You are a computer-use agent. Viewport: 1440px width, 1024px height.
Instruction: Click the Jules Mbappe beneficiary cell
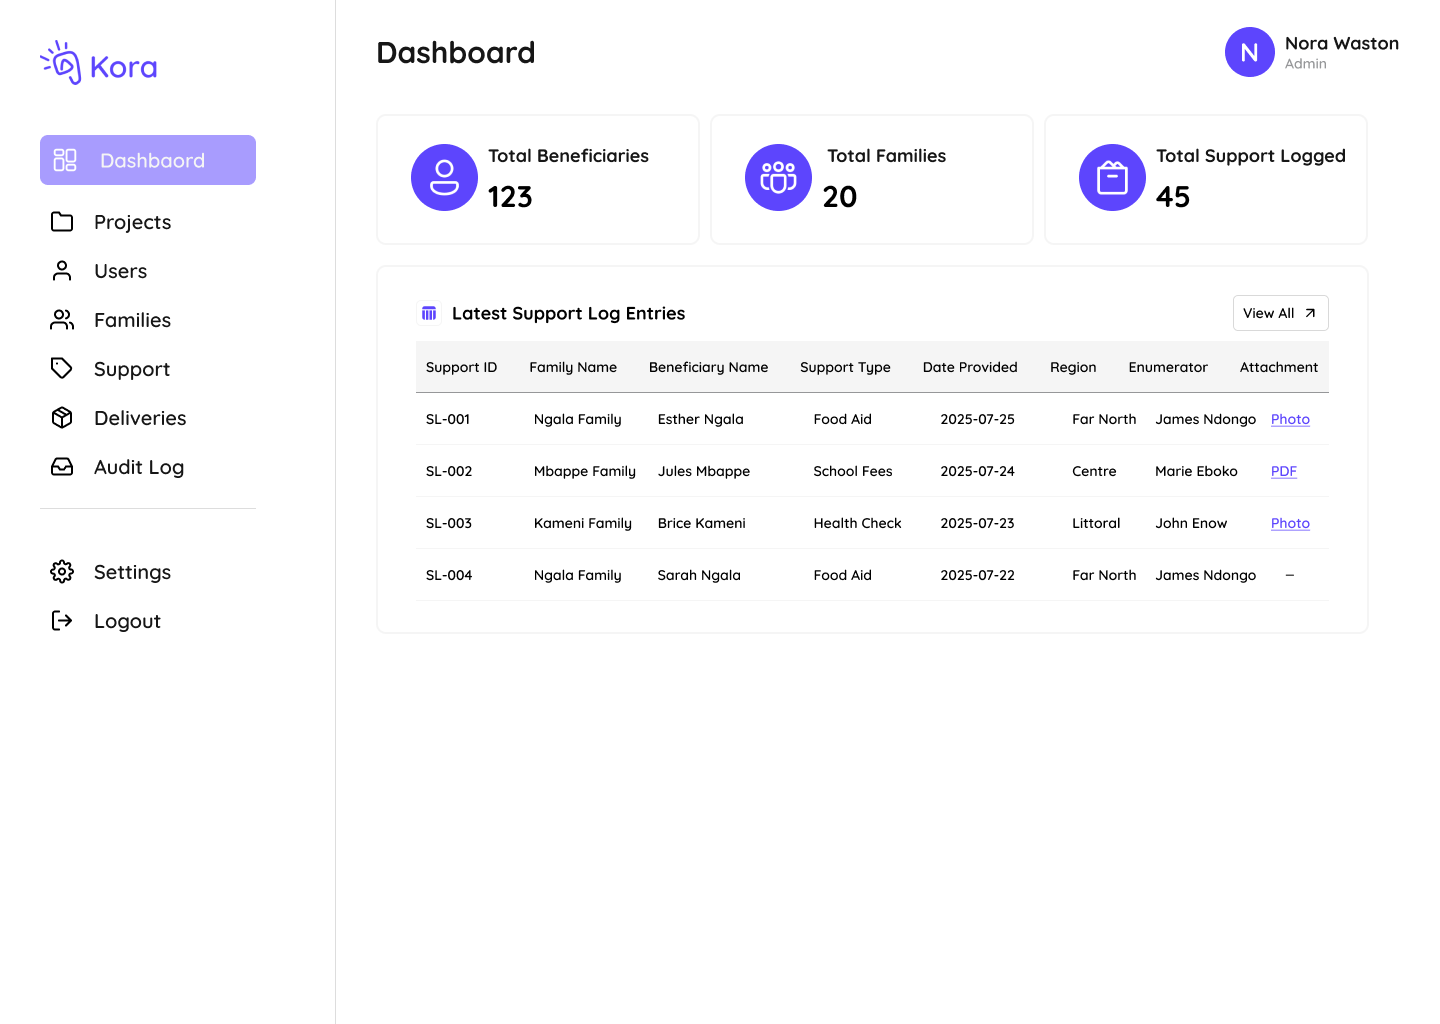pos(704,471)
